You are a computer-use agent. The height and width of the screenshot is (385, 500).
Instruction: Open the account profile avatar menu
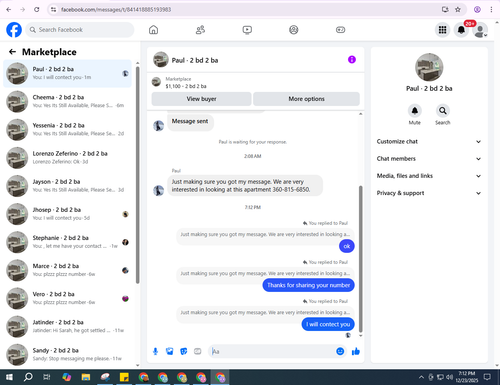click(480, 30)
